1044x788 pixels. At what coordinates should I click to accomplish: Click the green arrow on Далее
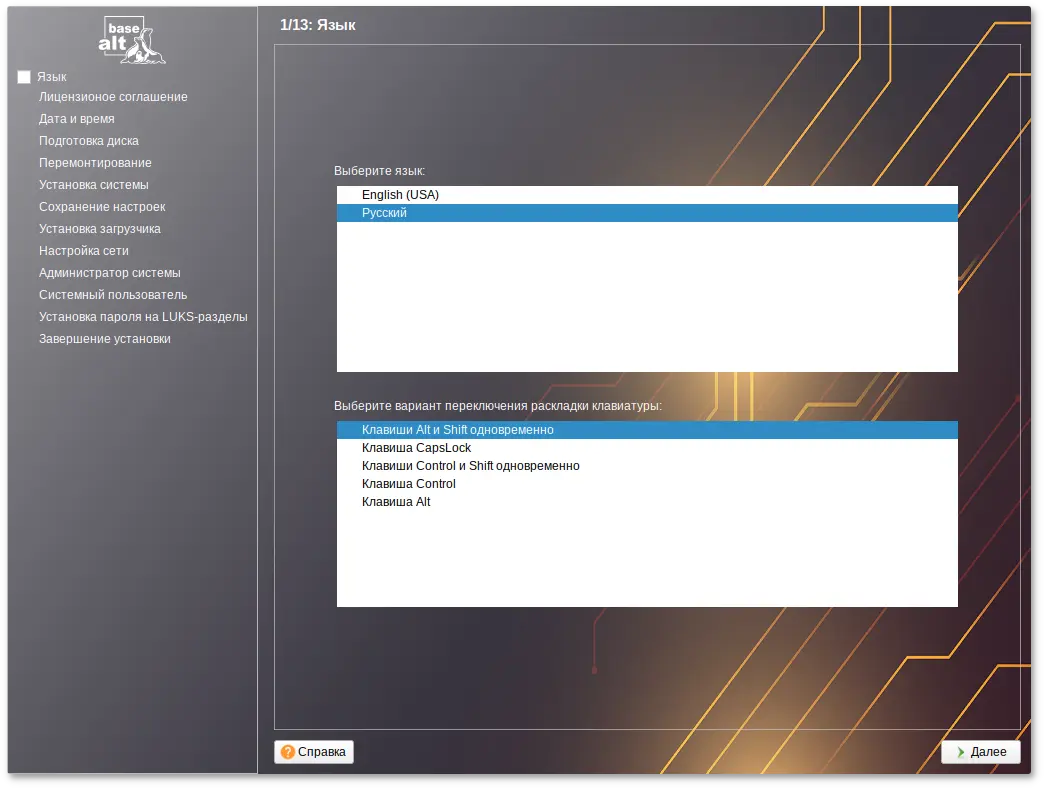point(961,752)
